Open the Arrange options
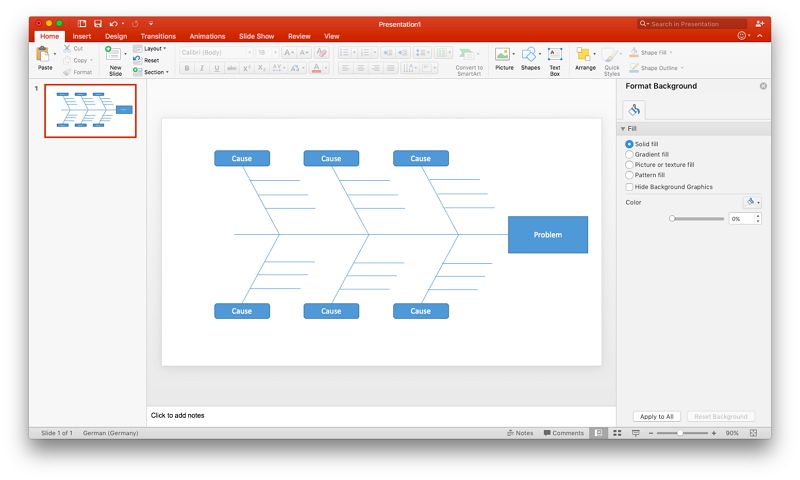Screen dimensions: 800x480 coord(585,56)
